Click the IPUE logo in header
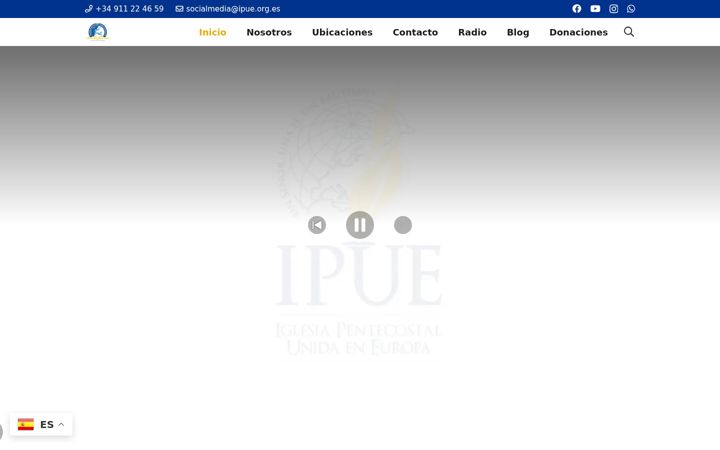Image resolution: width=720 pixels, height=450 pixels. [97, 32]
